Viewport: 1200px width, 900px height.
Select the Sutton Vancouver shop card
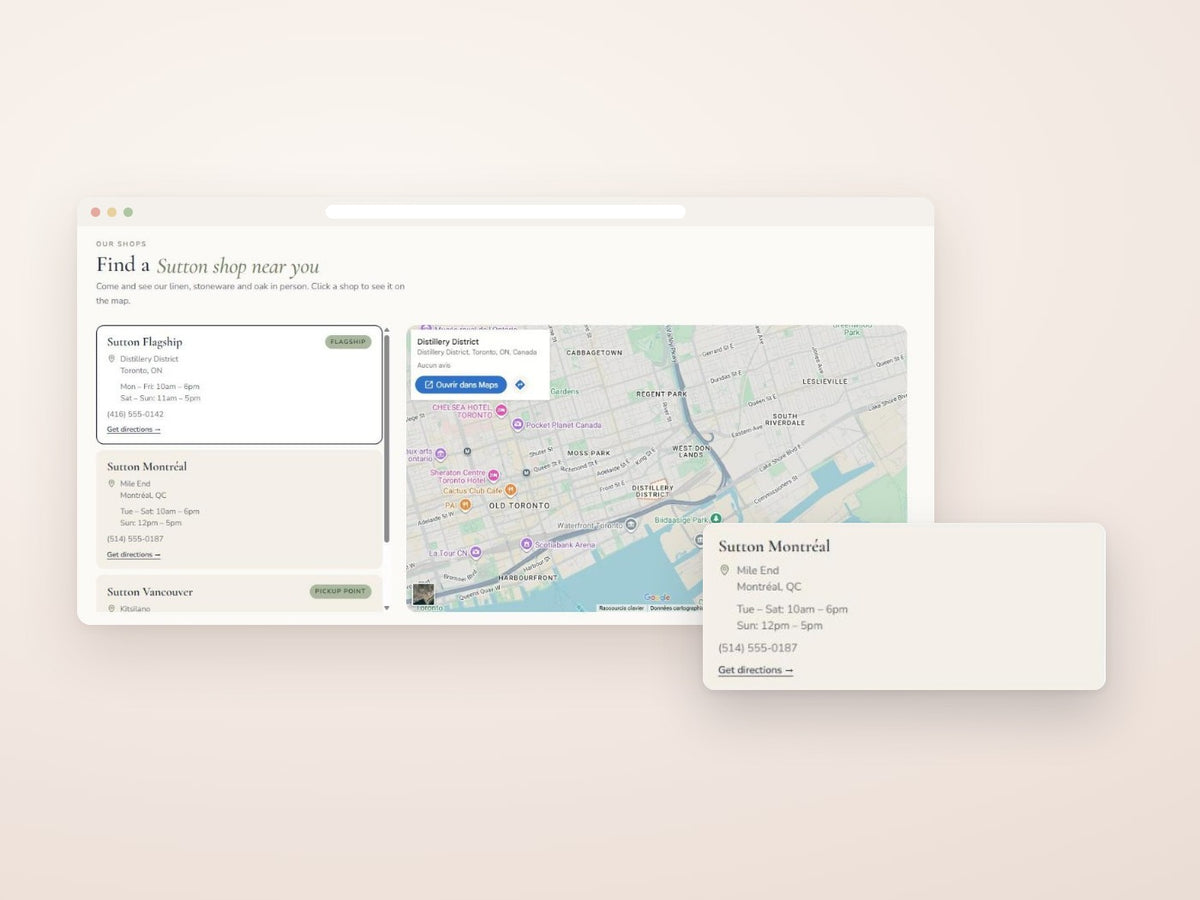pos(239,593)
